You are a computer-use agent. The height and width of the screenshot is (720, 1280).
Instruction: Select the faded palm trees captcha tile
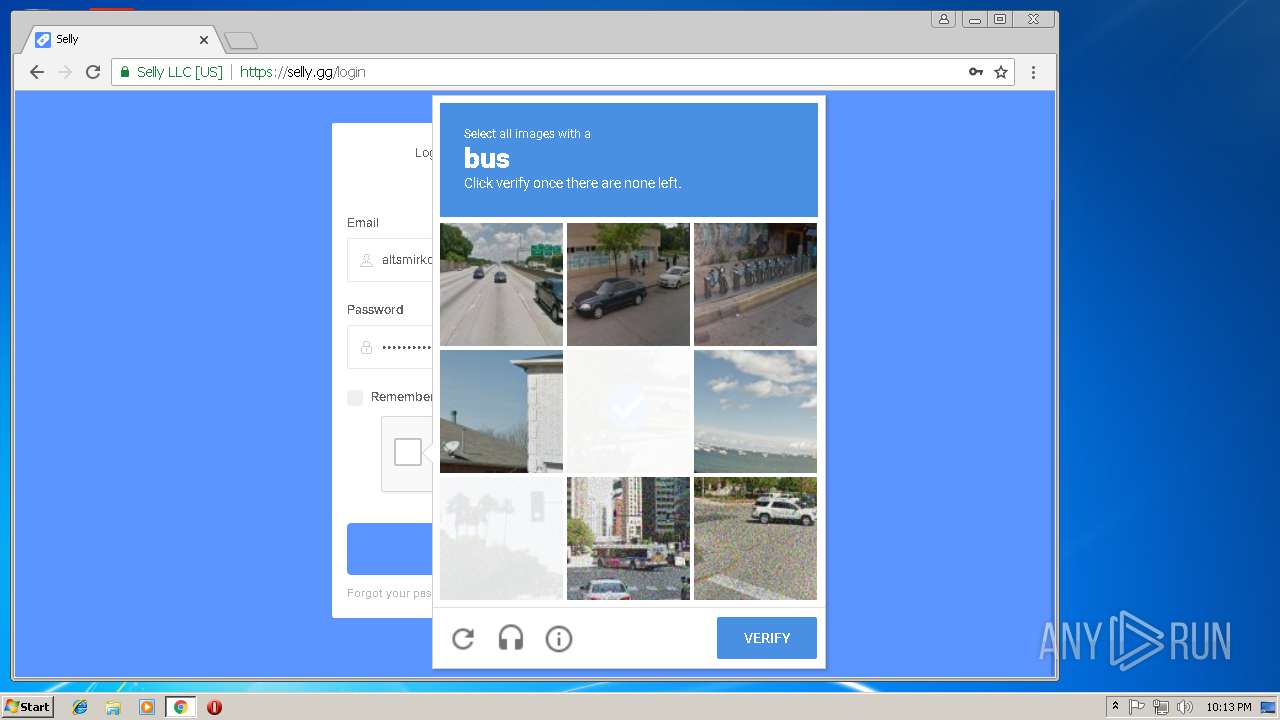pos(501,538)
